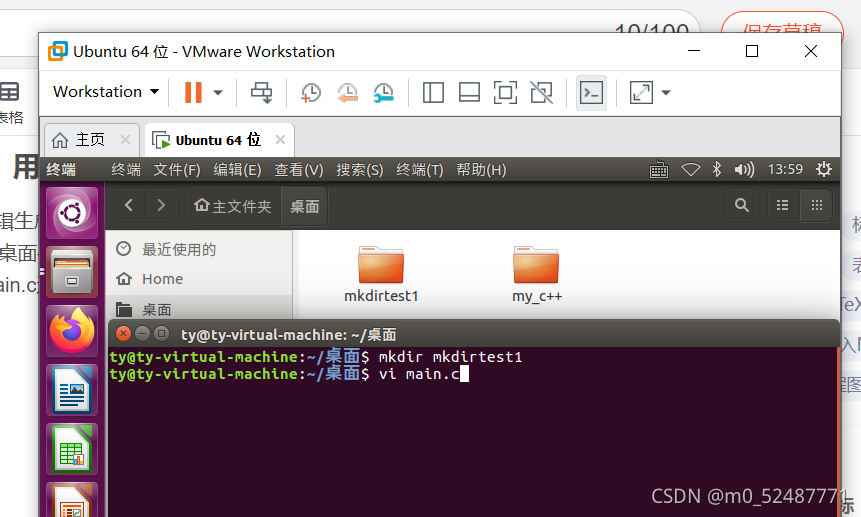The height and width of the screenshot is (517, 861).
Task: Select 桌面 in the sidebar
Action: [199, 308]
